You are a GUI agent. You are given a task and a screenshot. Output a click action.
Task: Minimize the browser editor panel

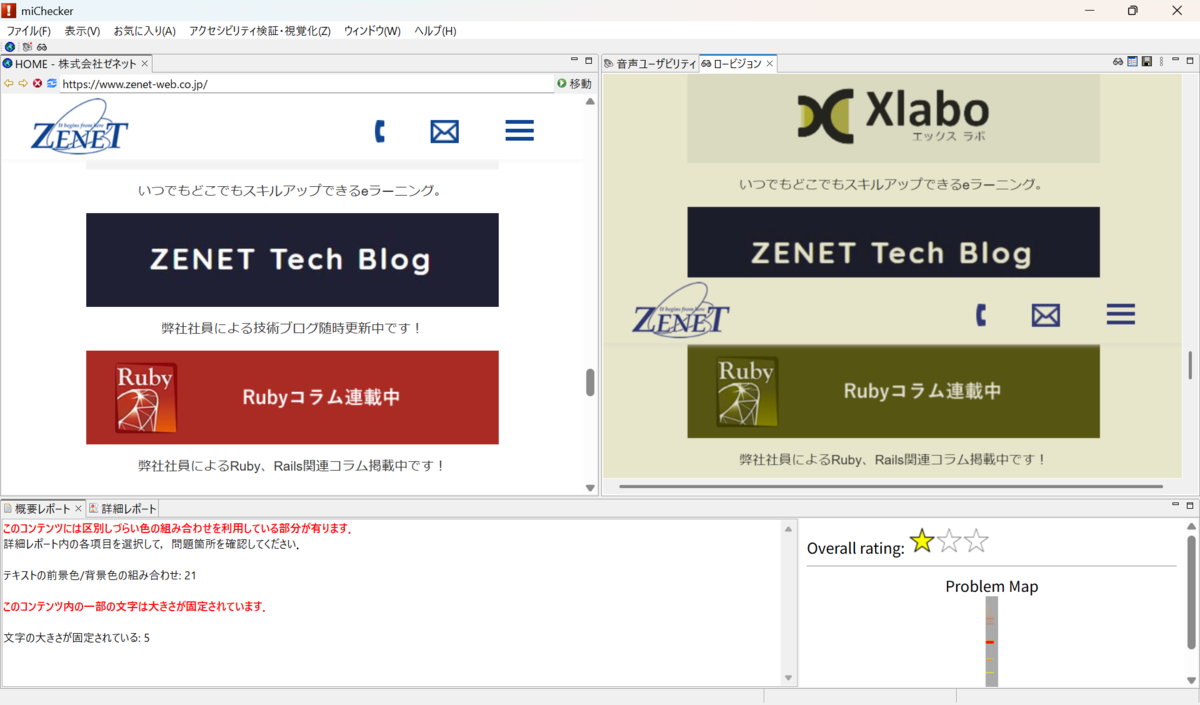point(574,61)
